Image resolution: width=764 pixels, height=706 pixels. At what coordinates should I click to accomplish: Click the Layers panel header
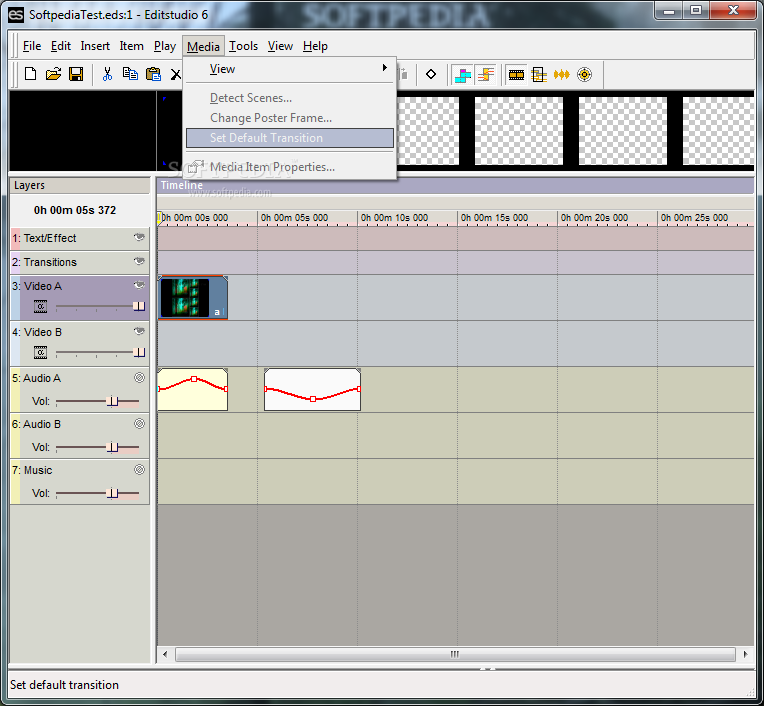[x=80, y=185]
